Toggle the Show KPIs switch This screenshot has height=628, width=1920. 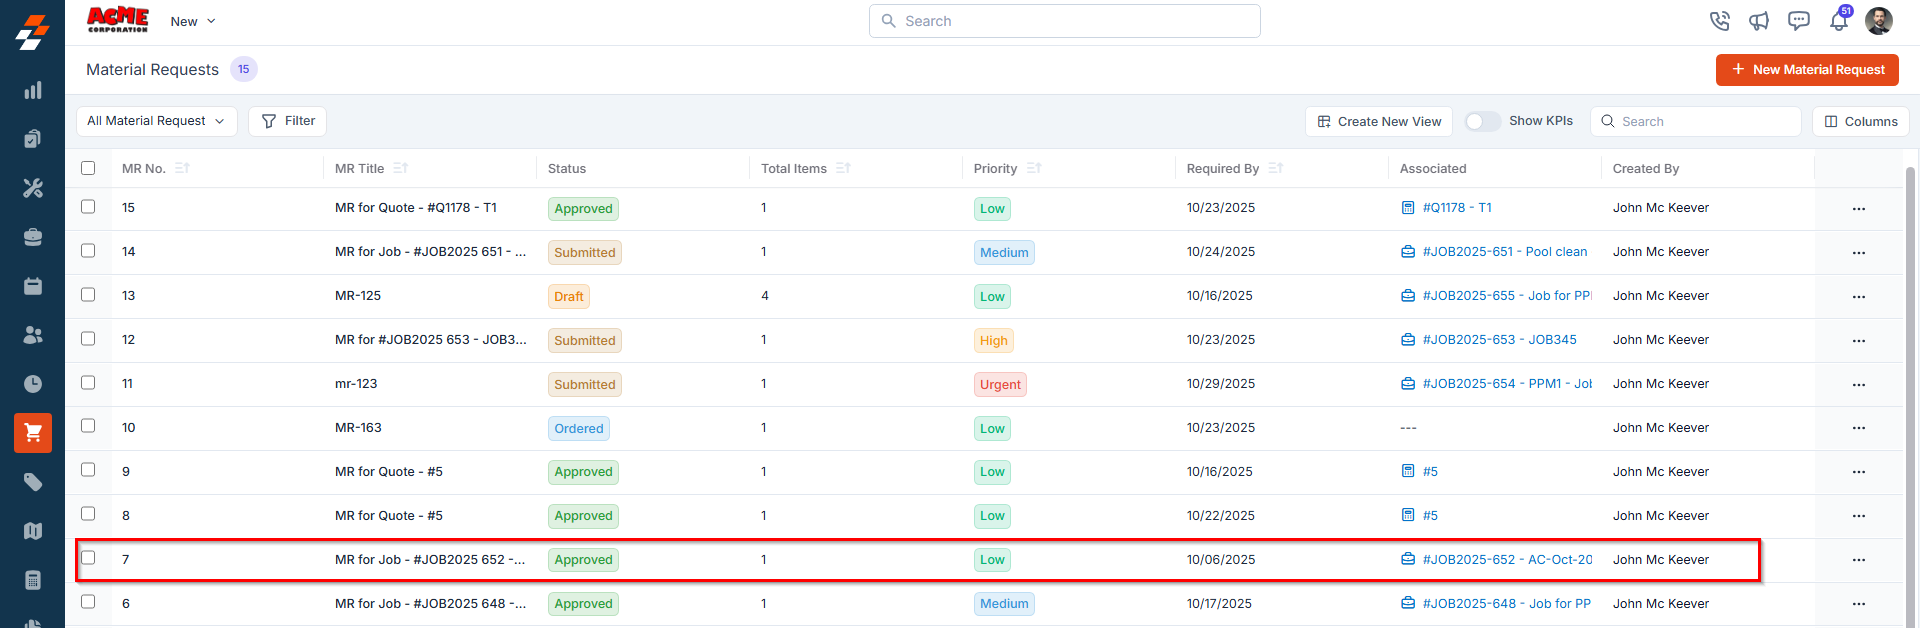click(x=1482, y=121)
